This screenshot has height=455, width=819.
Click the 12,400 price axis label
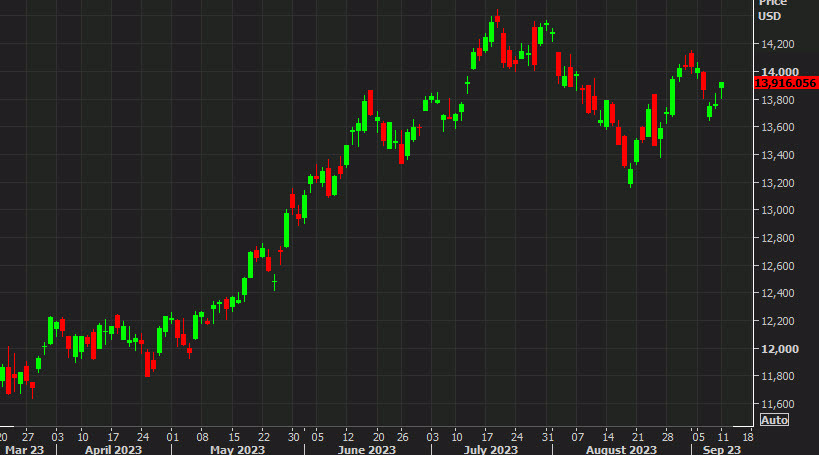(778, 293)
